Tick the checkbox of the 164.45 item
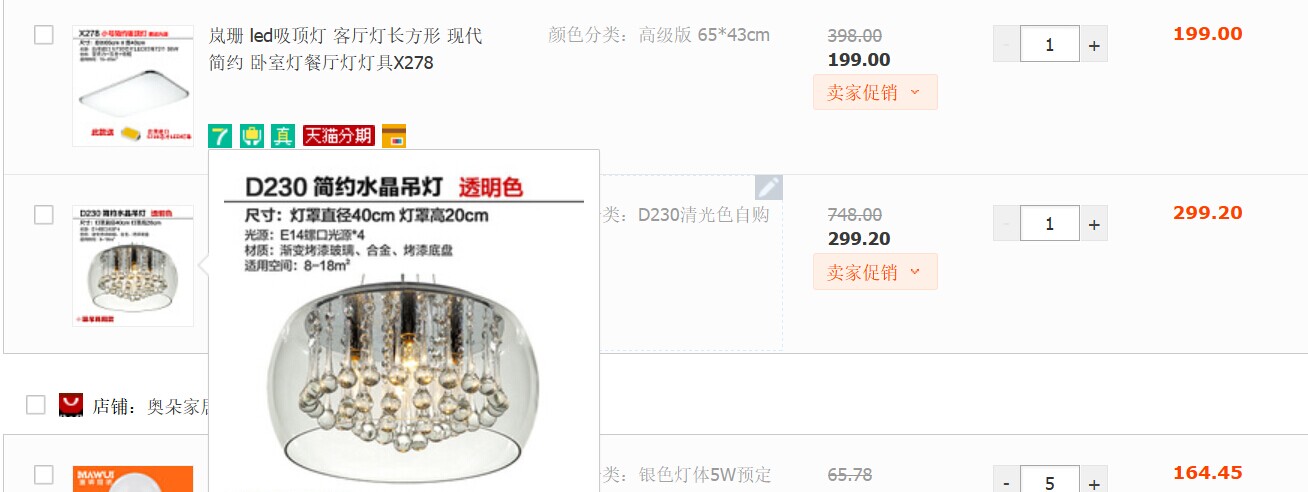 point(44,475)
